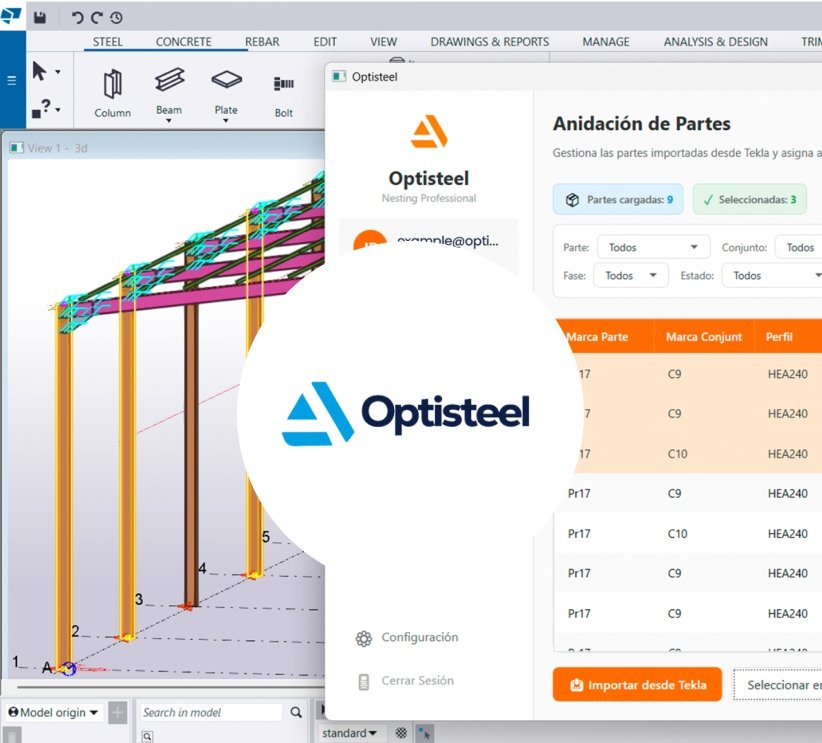822x743 pixels.
Task: Switch to the STEEL ribbon tab
Action: pos(107,42)
